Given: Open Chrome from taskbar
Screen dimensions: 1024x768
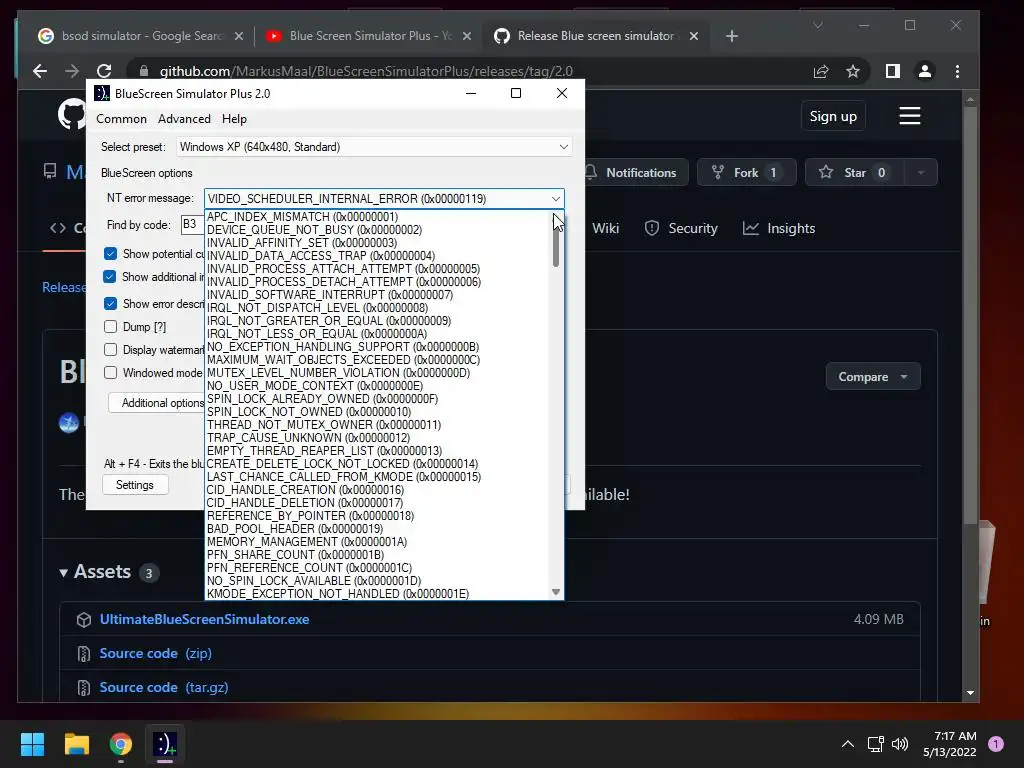Looking at the screenshot, I should [121, 744].
